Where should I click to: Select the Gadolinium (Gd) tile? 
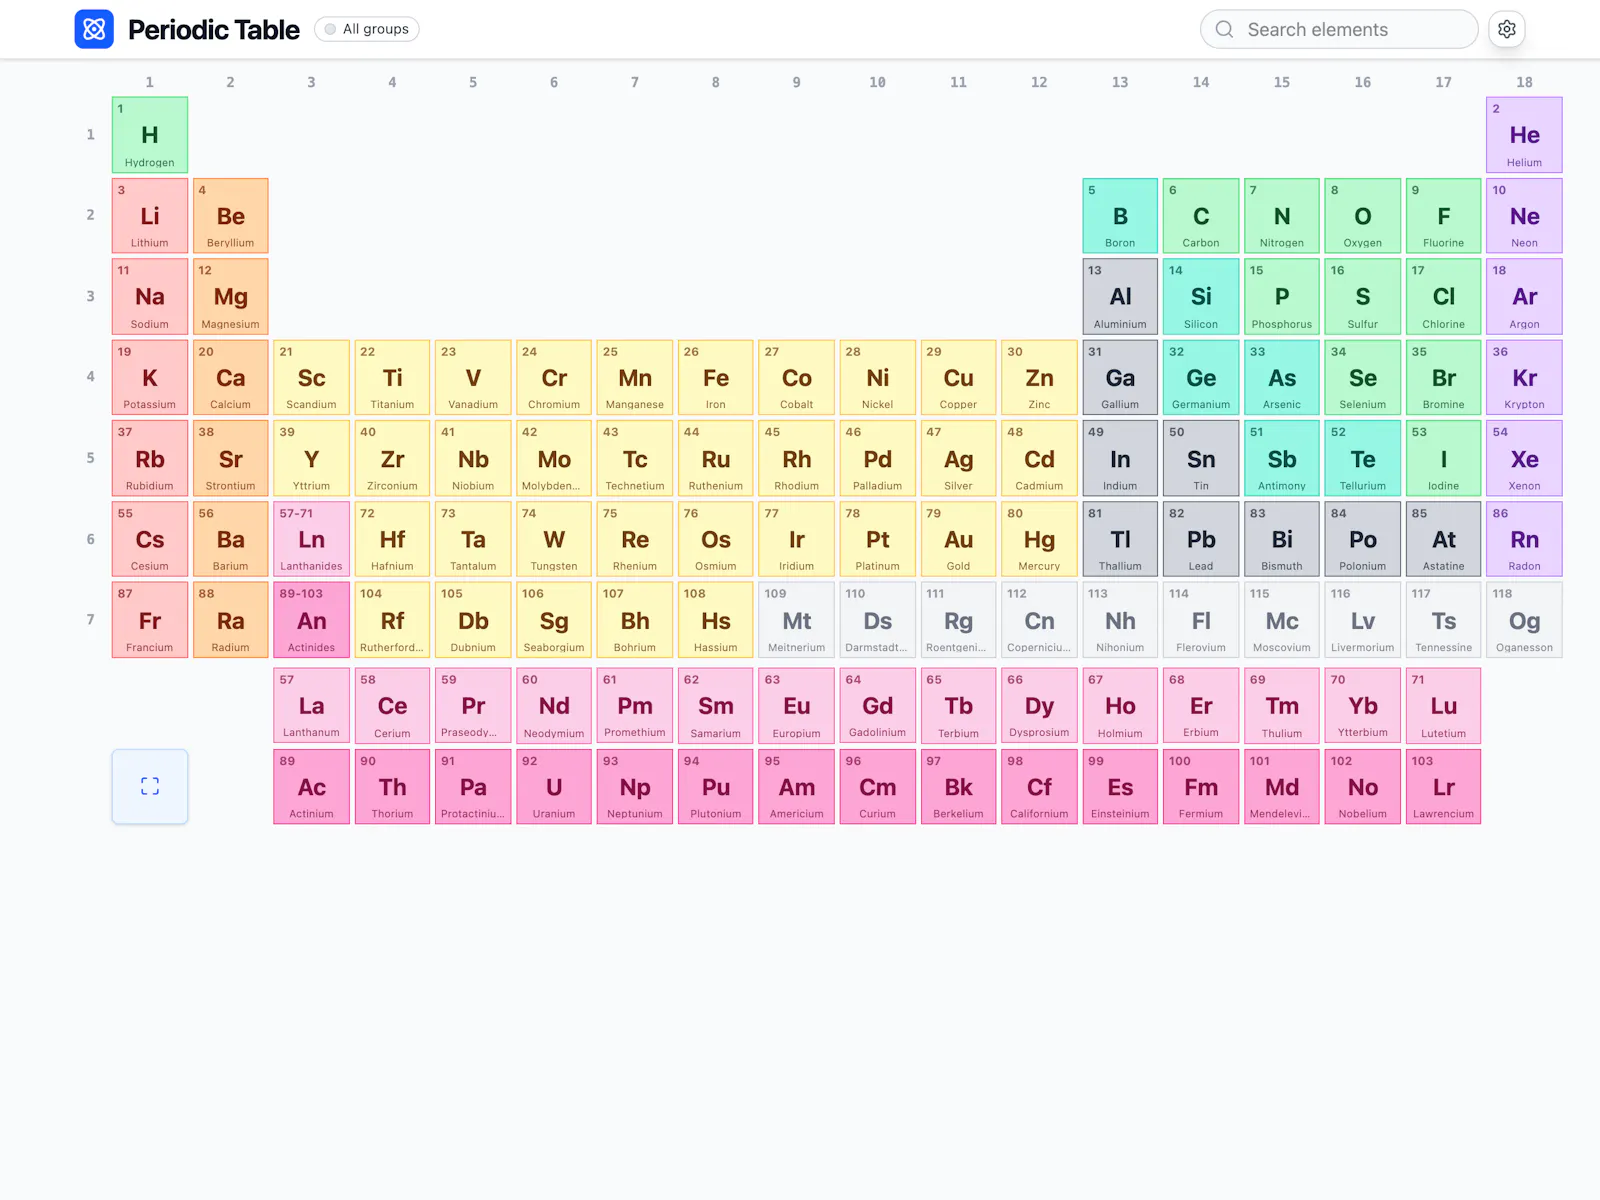[x=877, y=705]
